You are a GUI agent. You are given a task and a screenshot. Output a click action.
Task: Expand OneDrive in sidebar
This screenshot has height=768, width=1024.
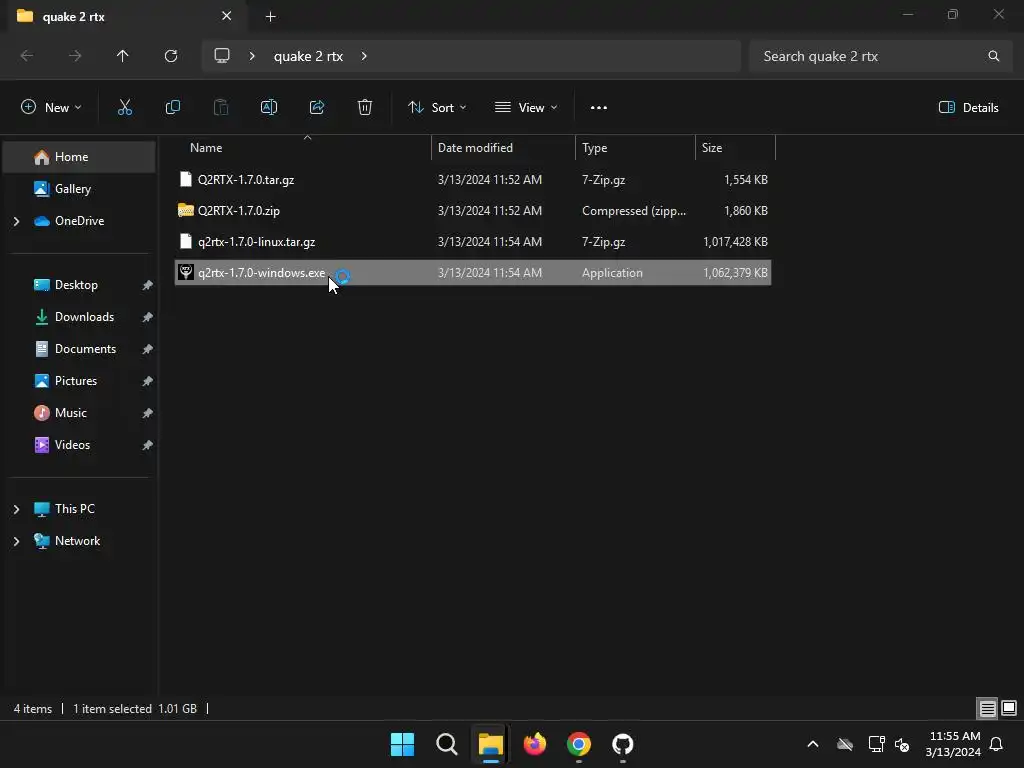click(16, 221)
